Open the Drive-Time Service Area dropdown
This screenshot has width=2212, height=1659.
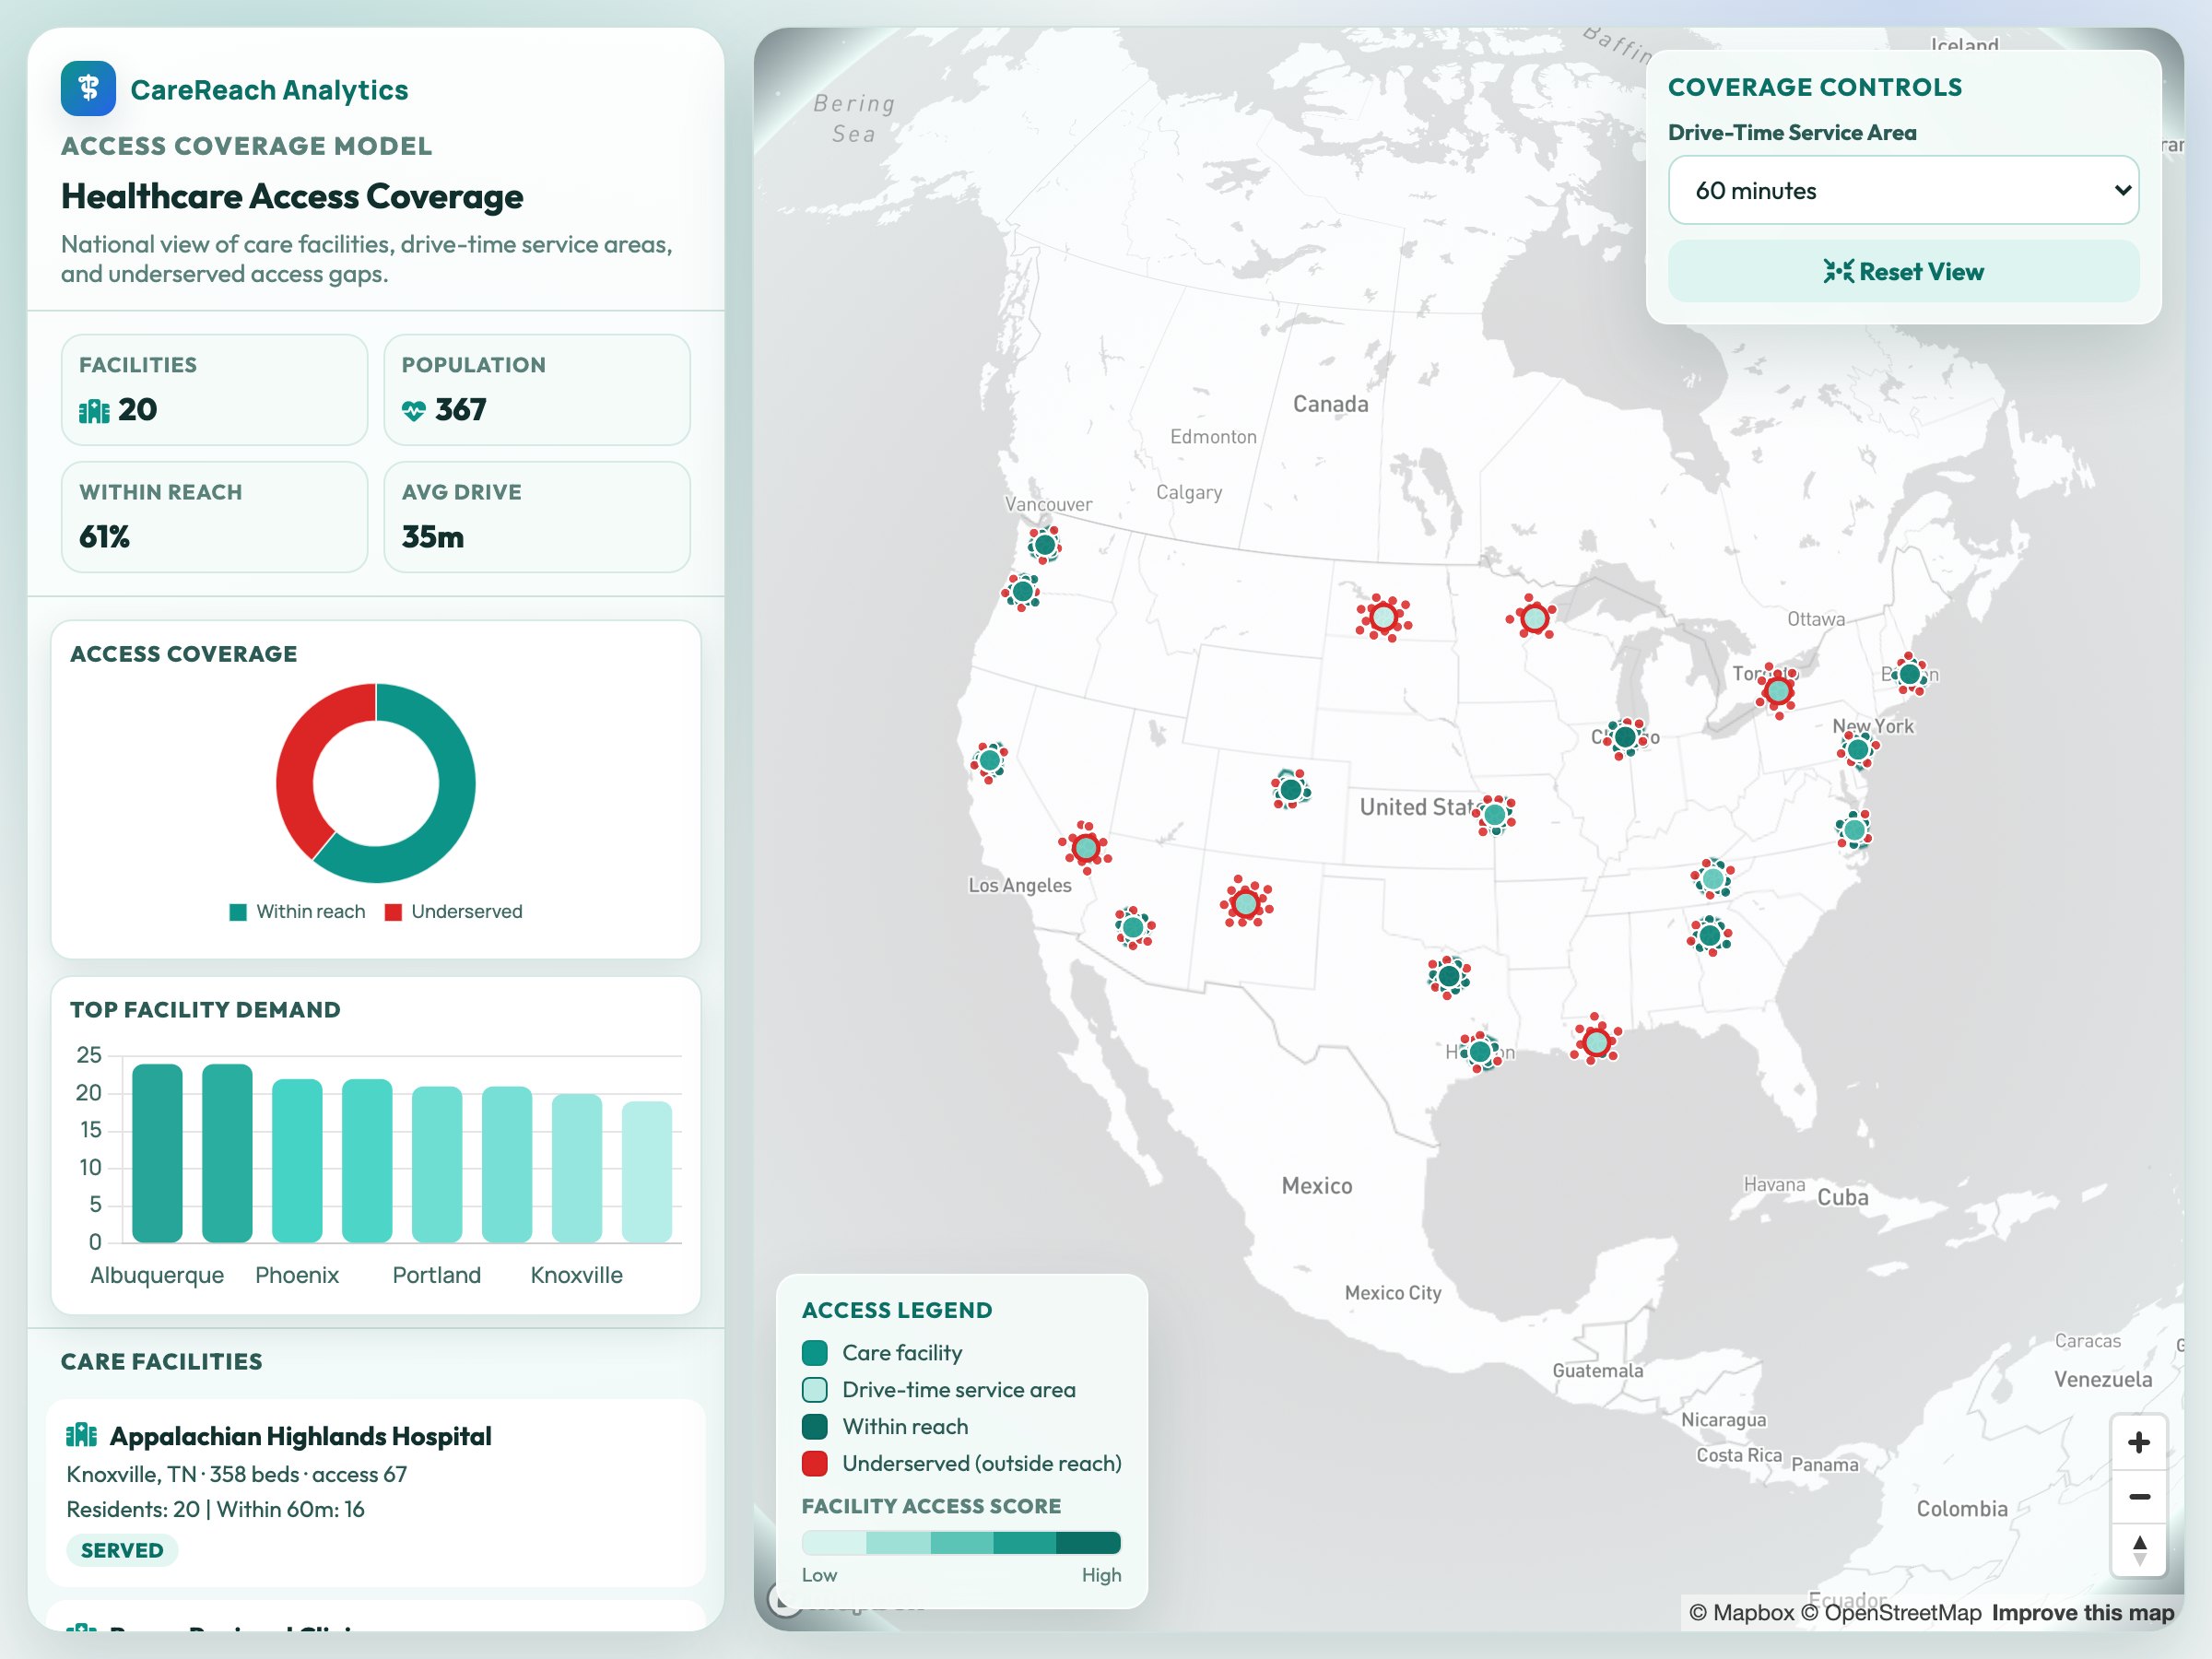1903,190
